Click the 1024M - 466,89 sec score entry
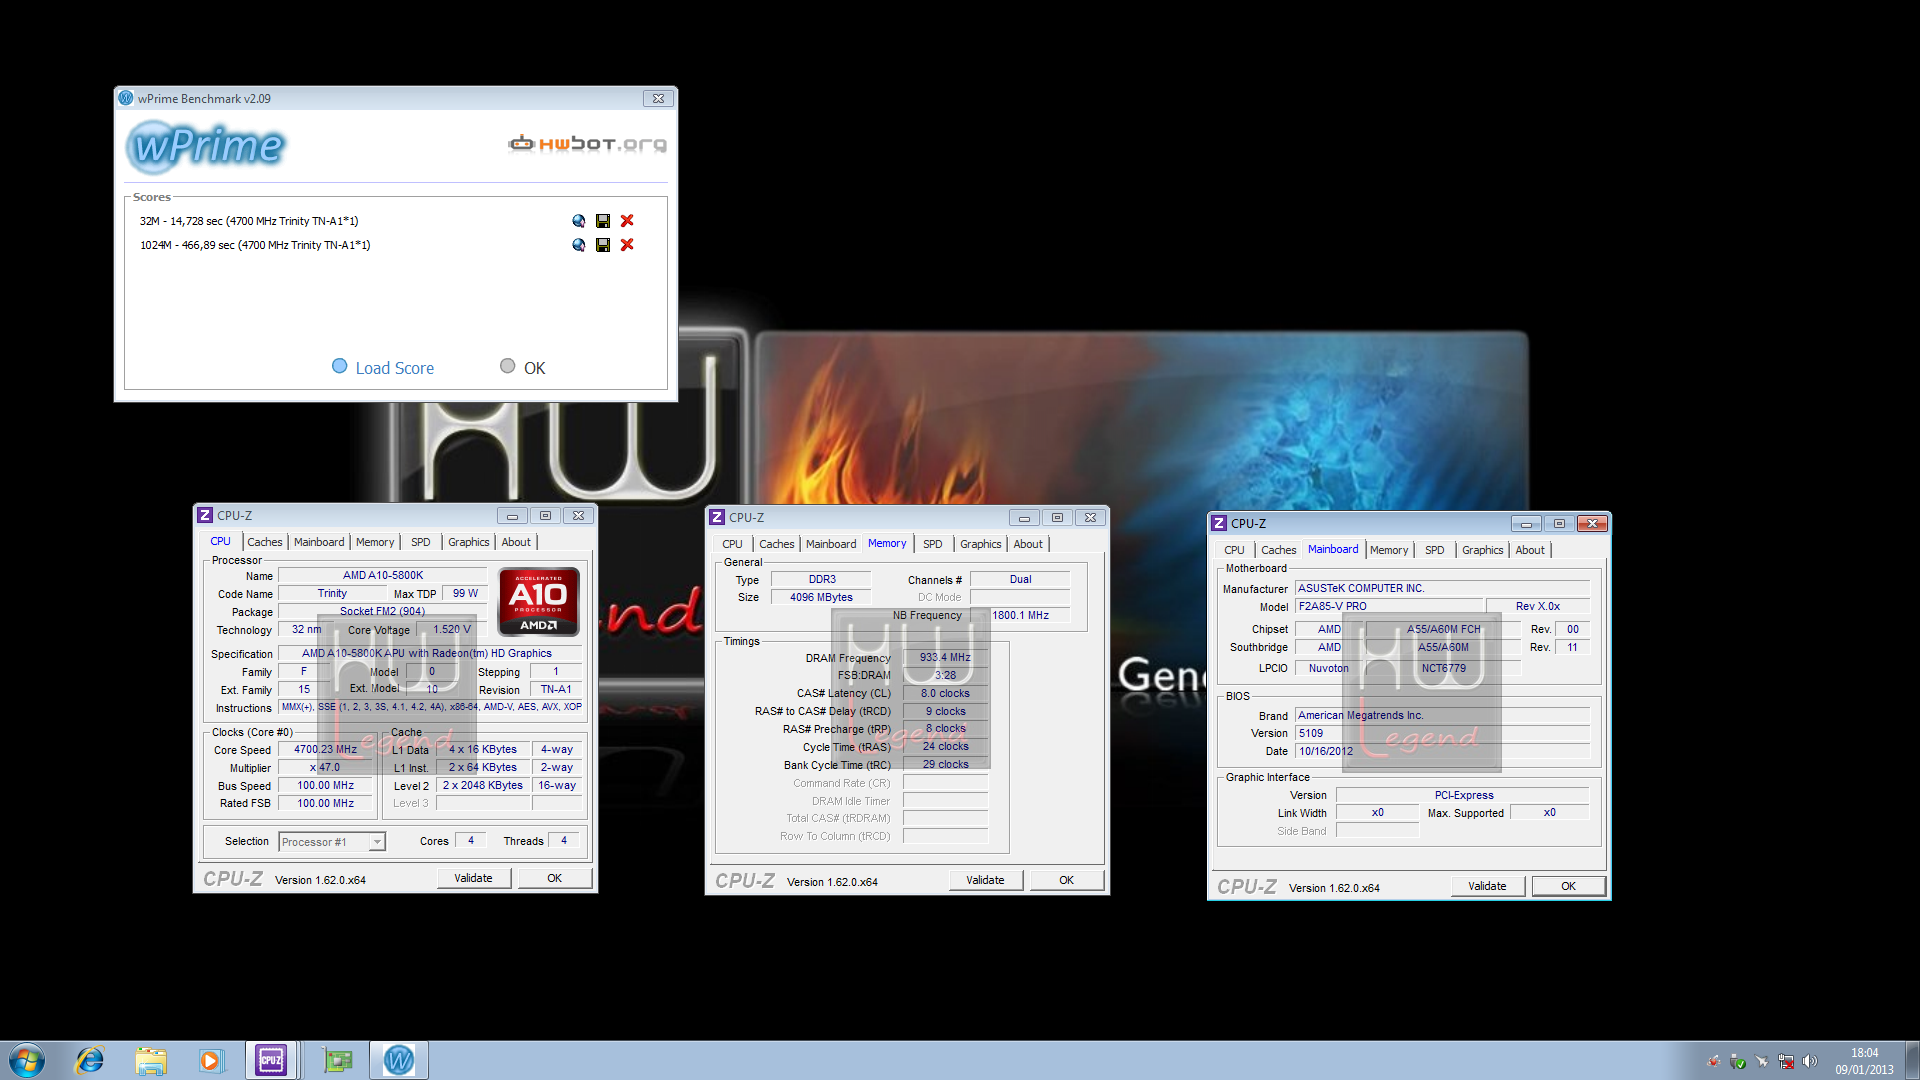1920x1080 pixels. click(255, 245)
